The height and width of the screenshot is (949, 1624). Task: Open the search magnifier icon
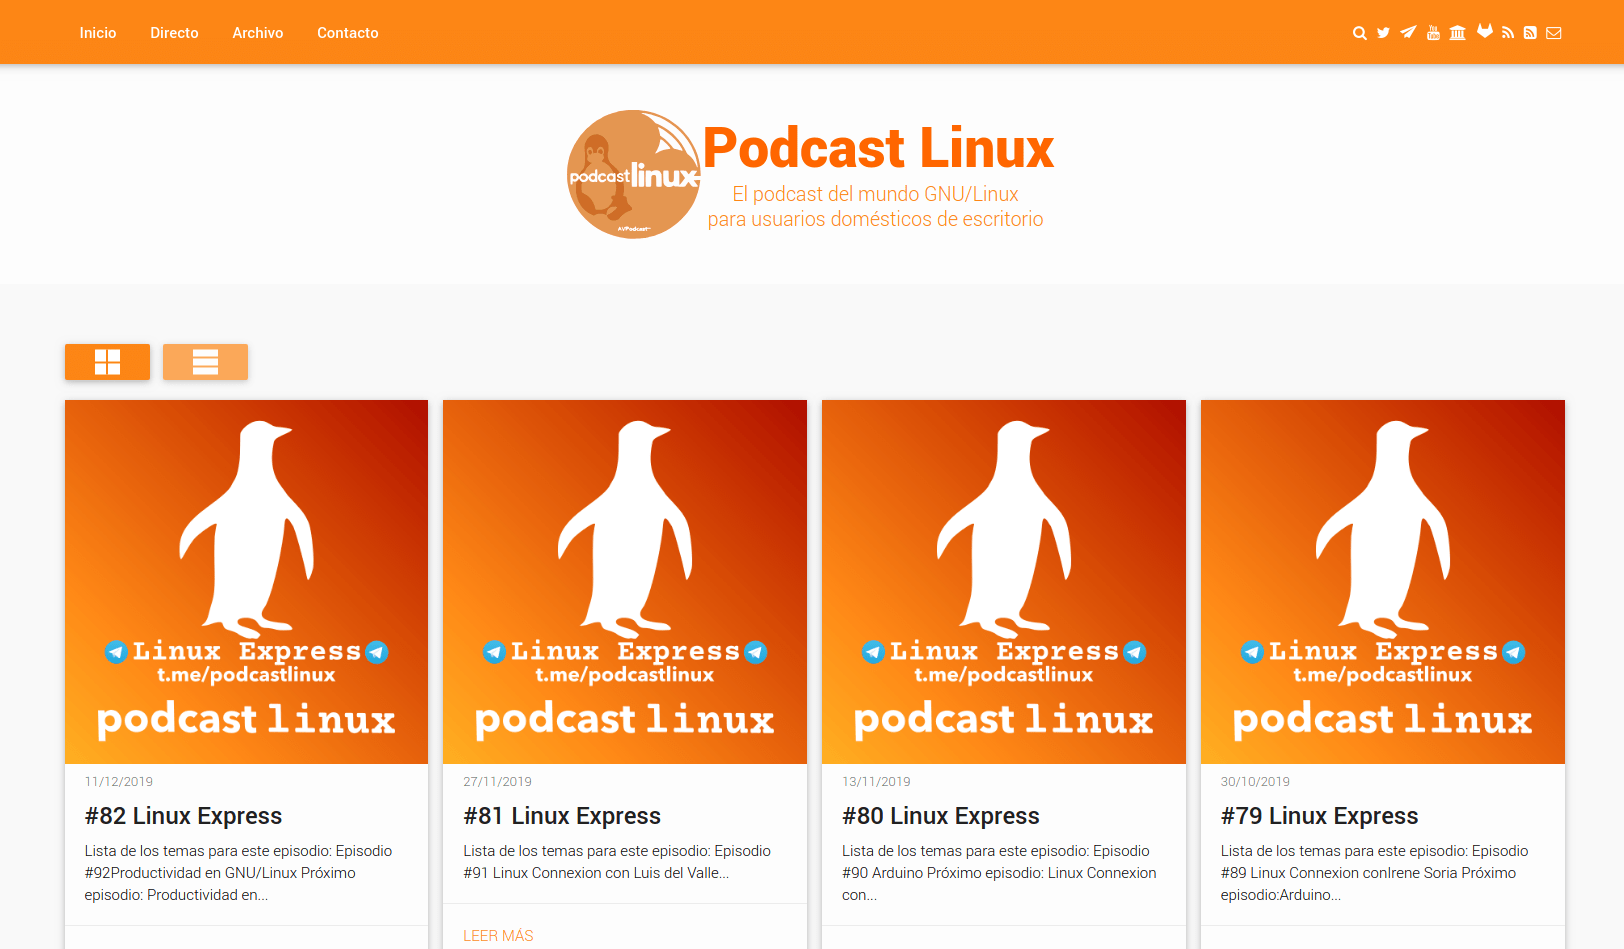[x=1360, y=33]
